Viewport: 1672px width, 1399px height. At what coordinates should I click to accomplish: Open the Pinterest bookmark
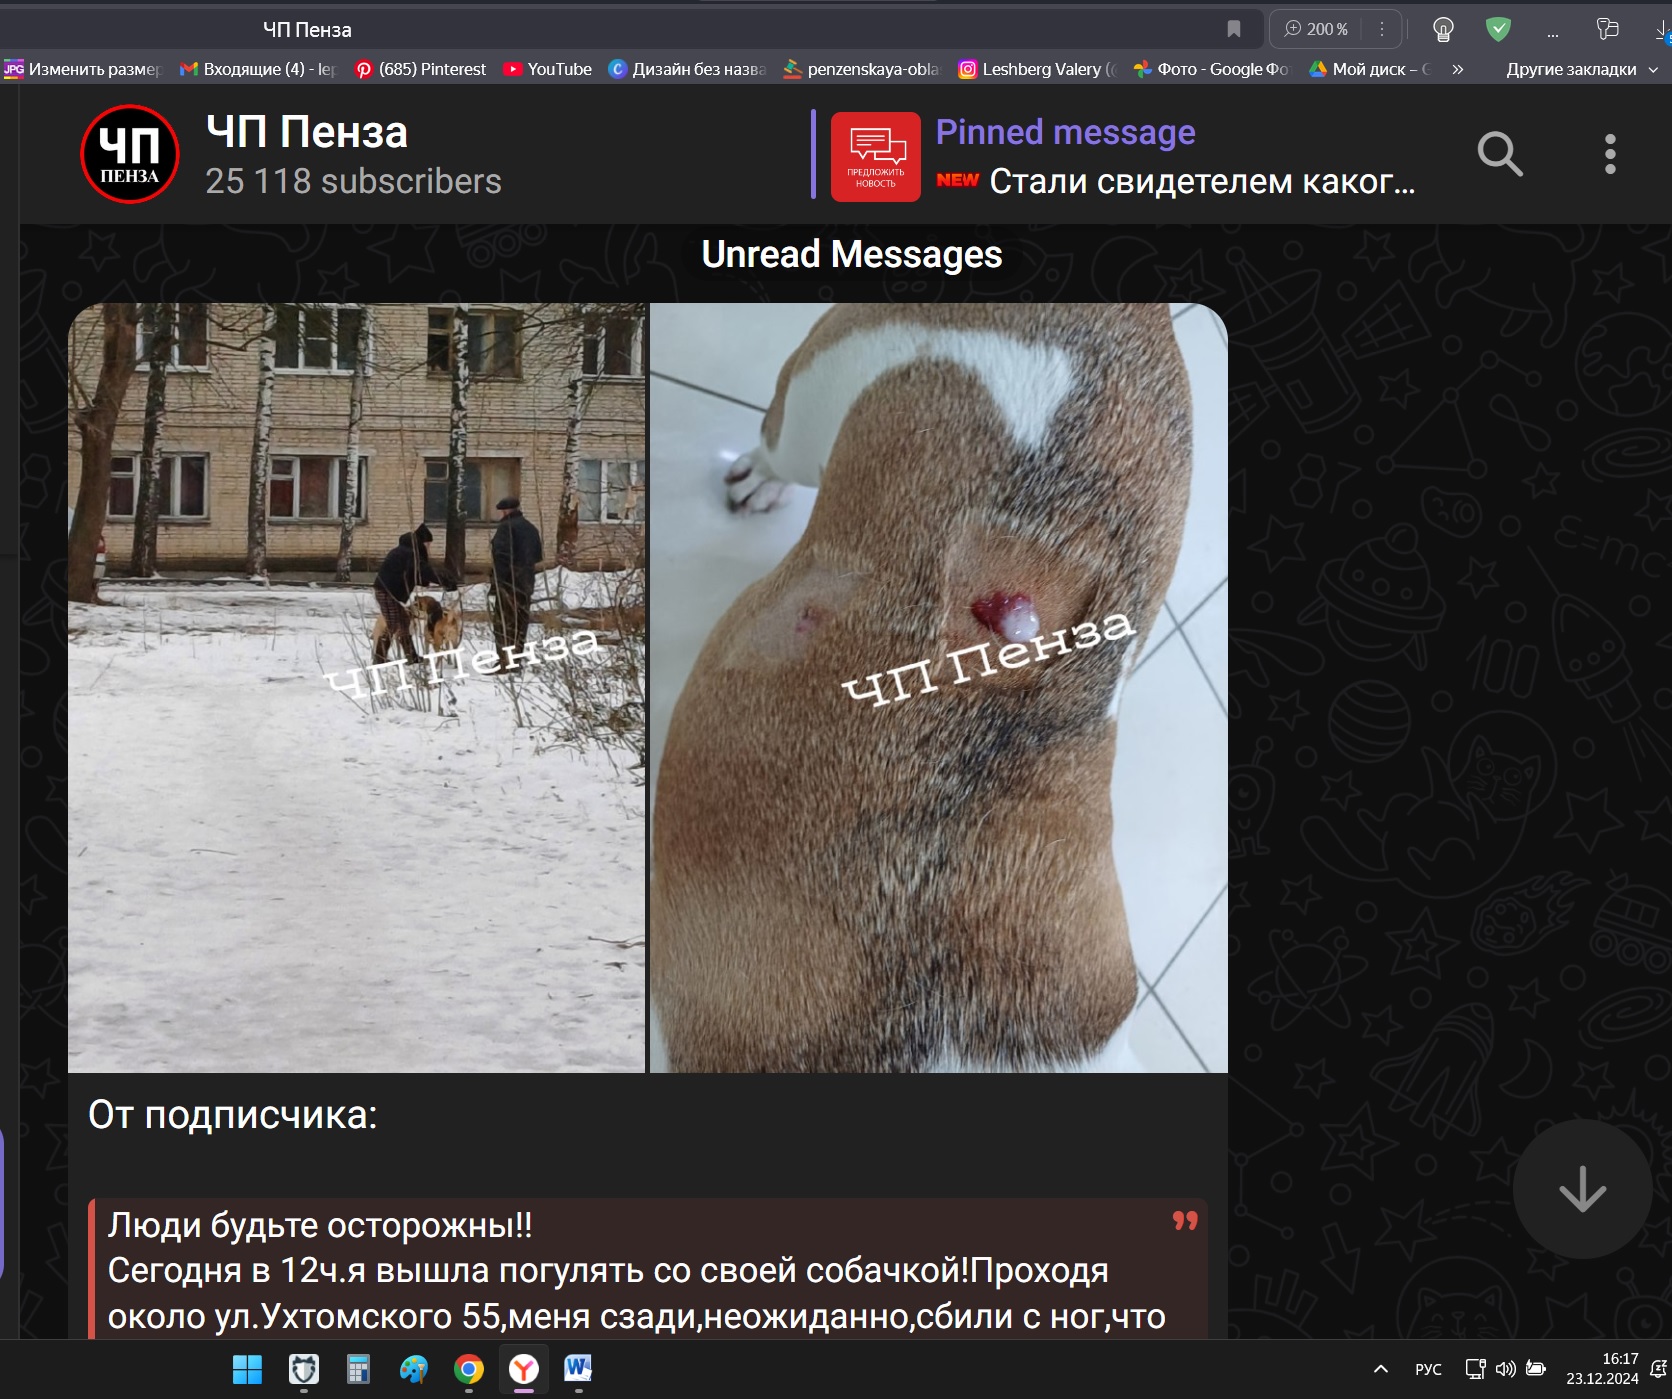421,69
